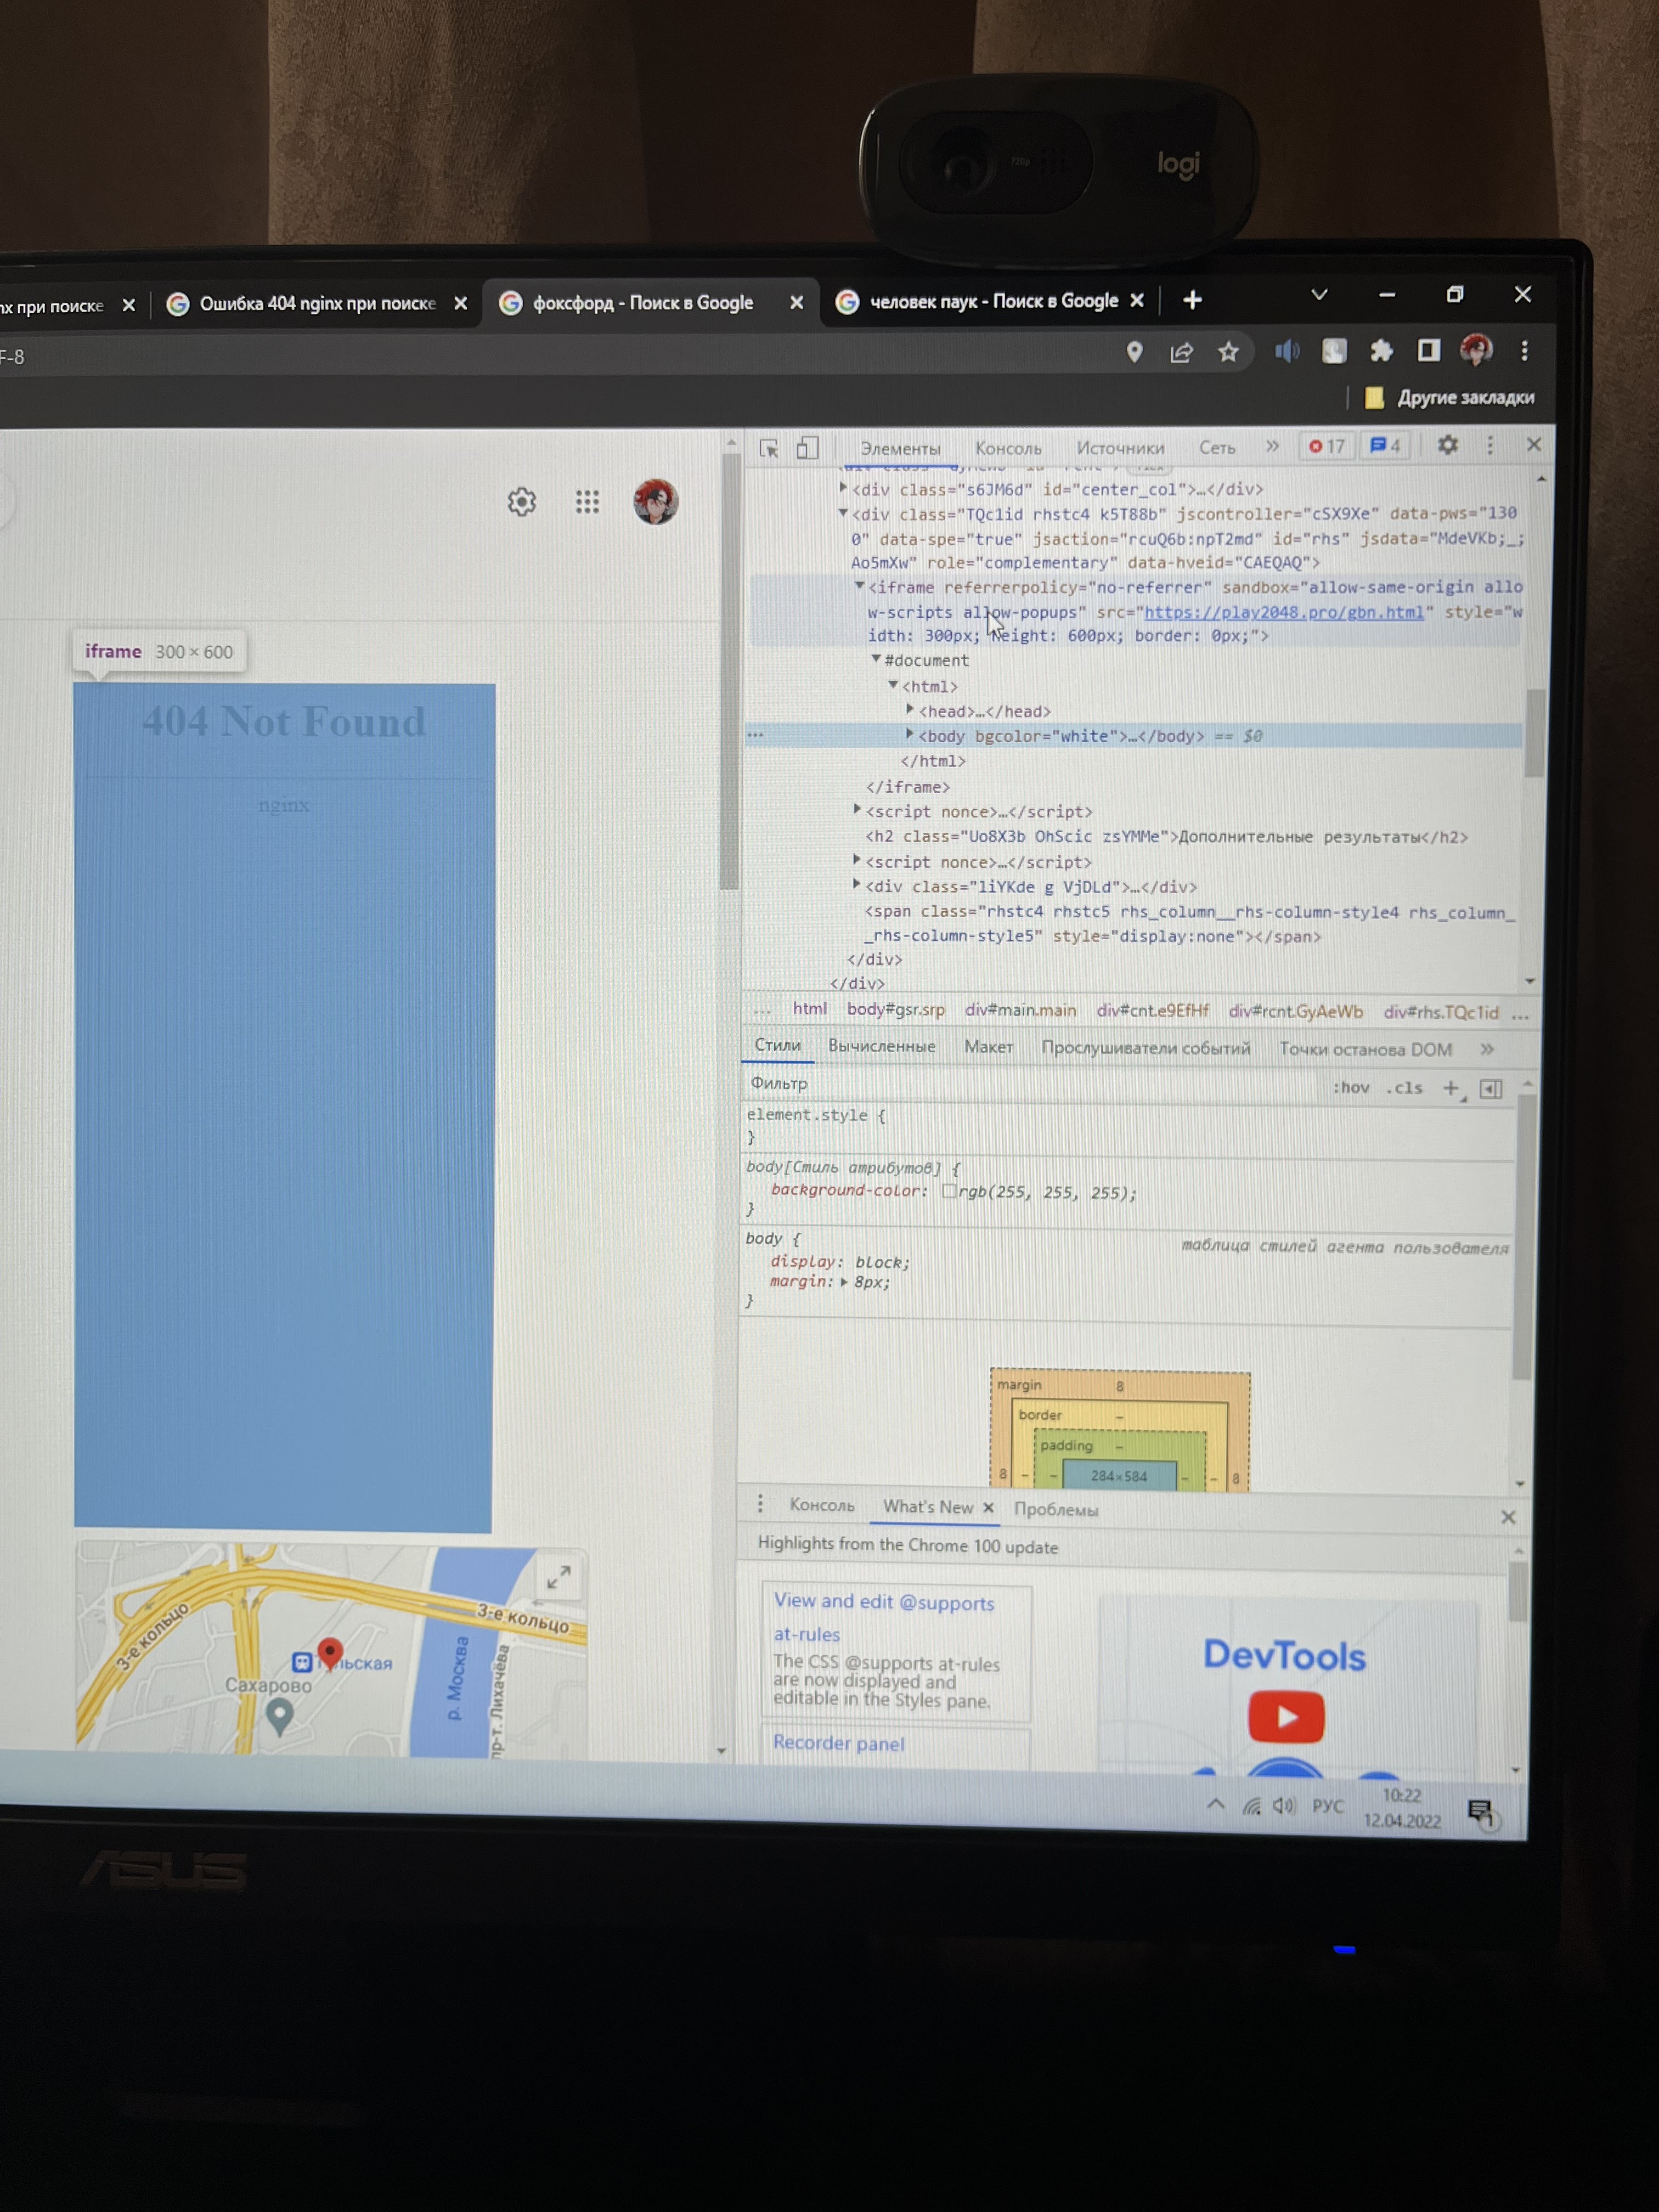Open View and edit @supports at-rules link

[x=884, y=1617]
